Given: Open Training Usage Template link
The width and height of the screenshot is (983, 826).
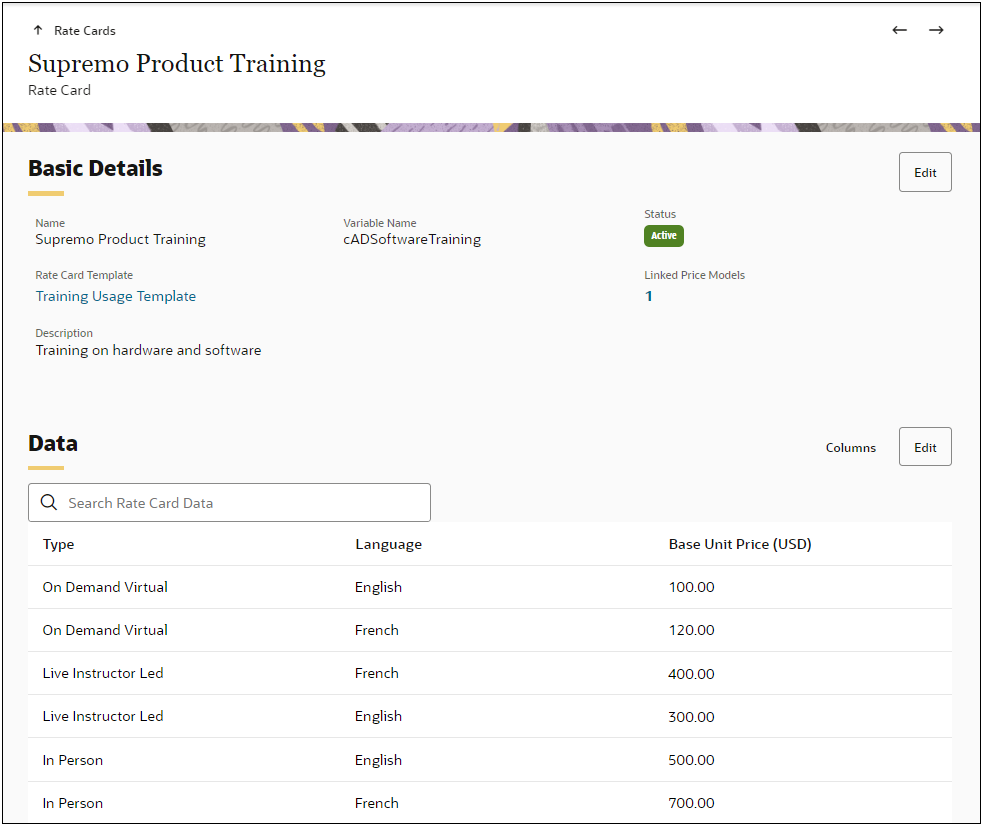Looking at the screenshot, I should [116, 296].
